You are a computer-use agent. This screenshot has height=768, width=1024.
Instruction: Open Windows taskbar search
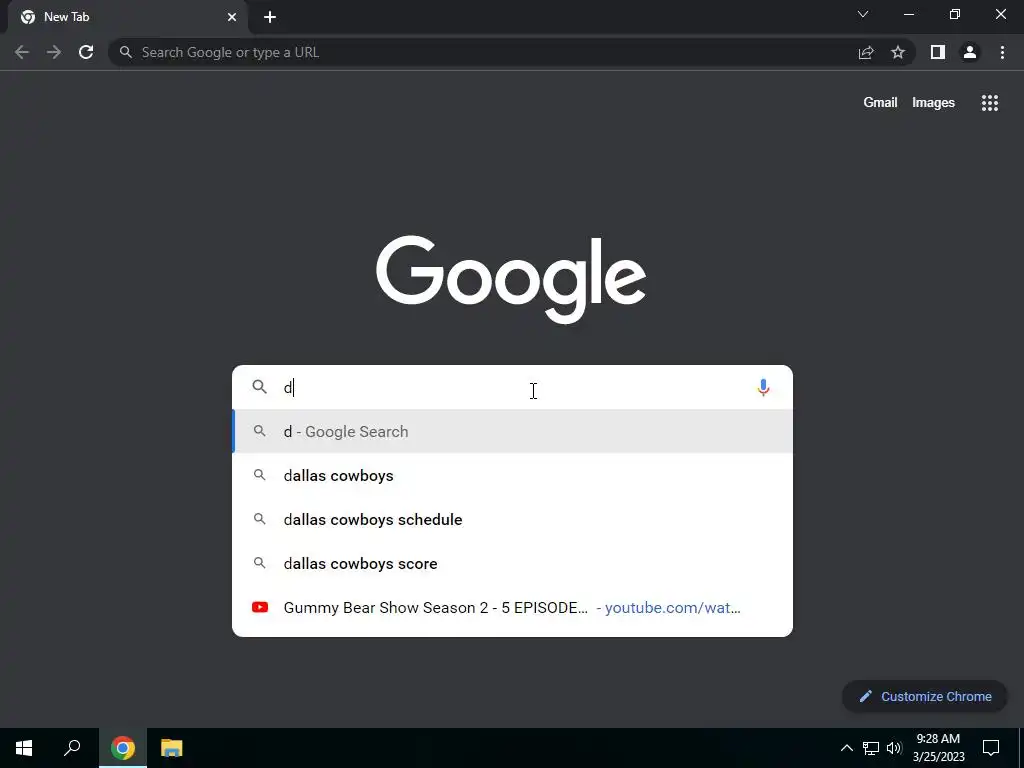coord(72,748)
